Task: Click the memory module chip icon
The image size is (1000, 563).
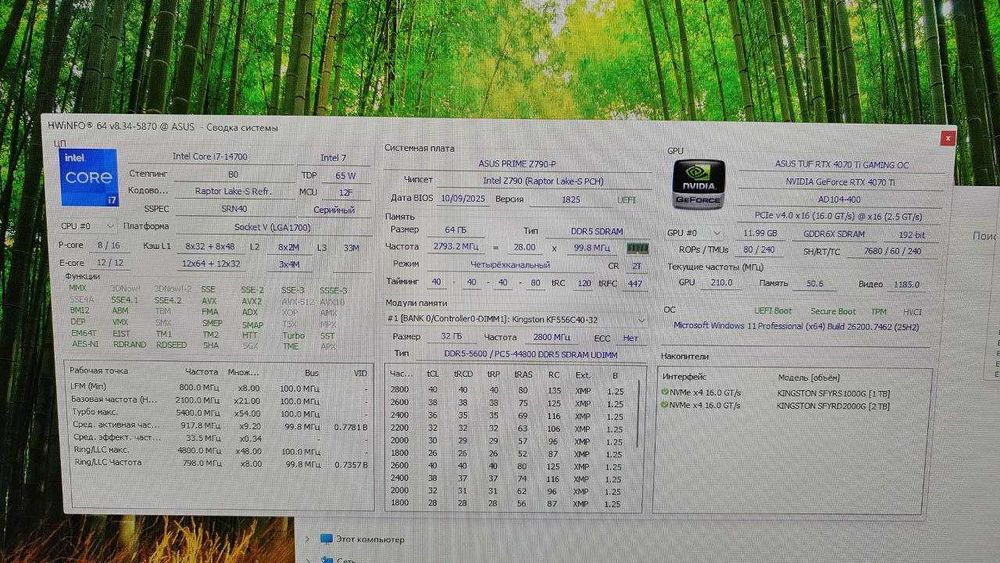Action: [x=636, y=248]
